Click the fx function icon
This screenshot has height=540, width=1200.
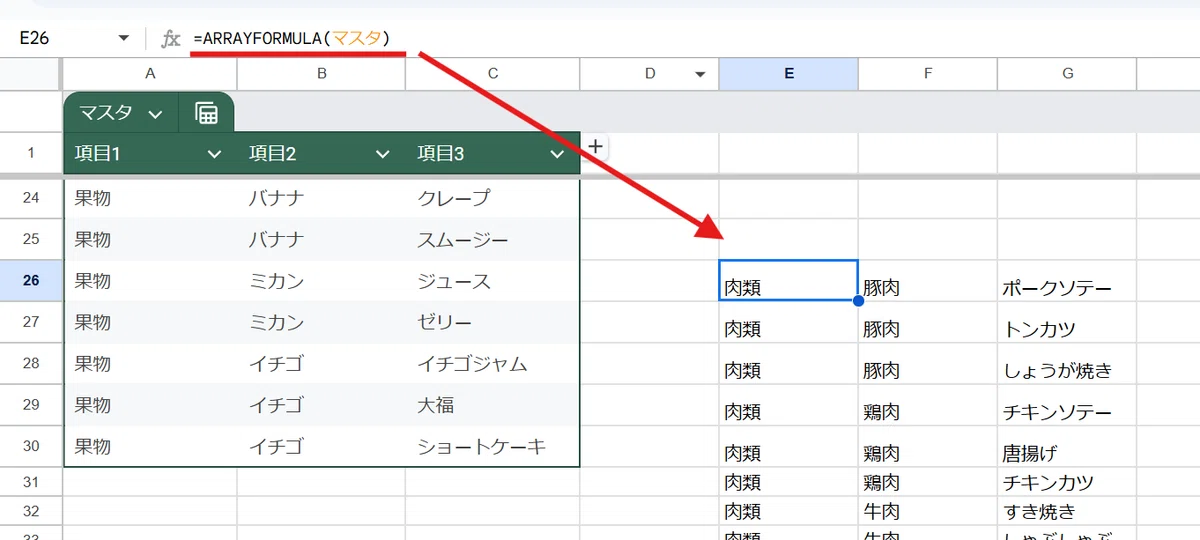[171, 38]
